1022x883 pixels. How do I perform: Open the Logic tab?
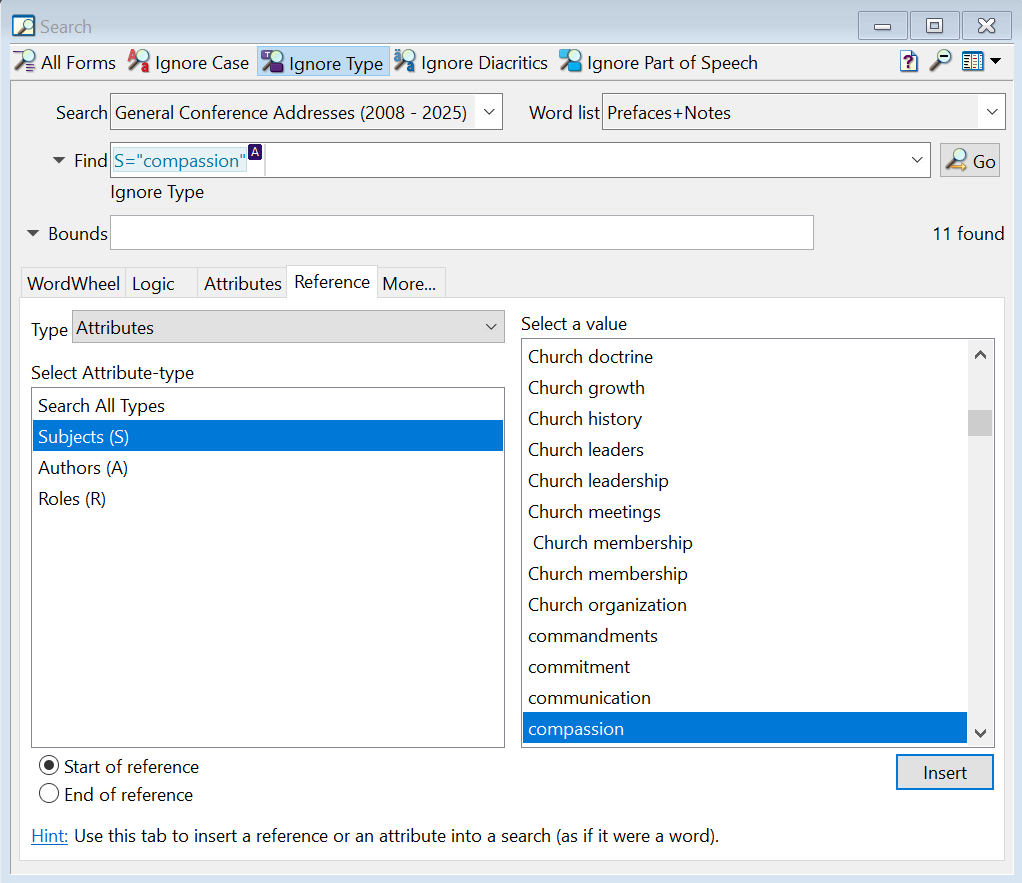153,283
